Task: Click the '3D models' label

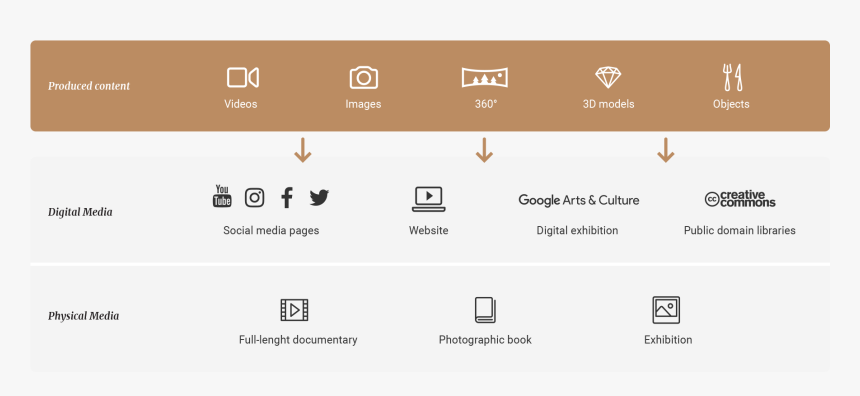Action: (x=608, y=104)
